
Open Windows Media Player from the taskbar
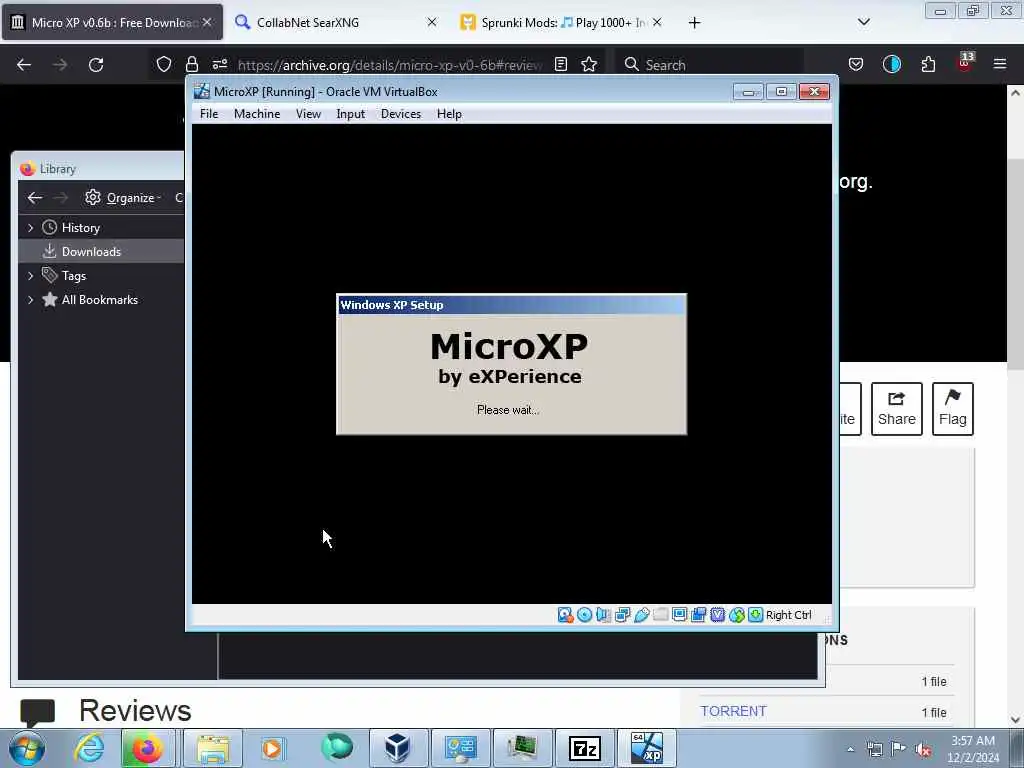point(272,748)
